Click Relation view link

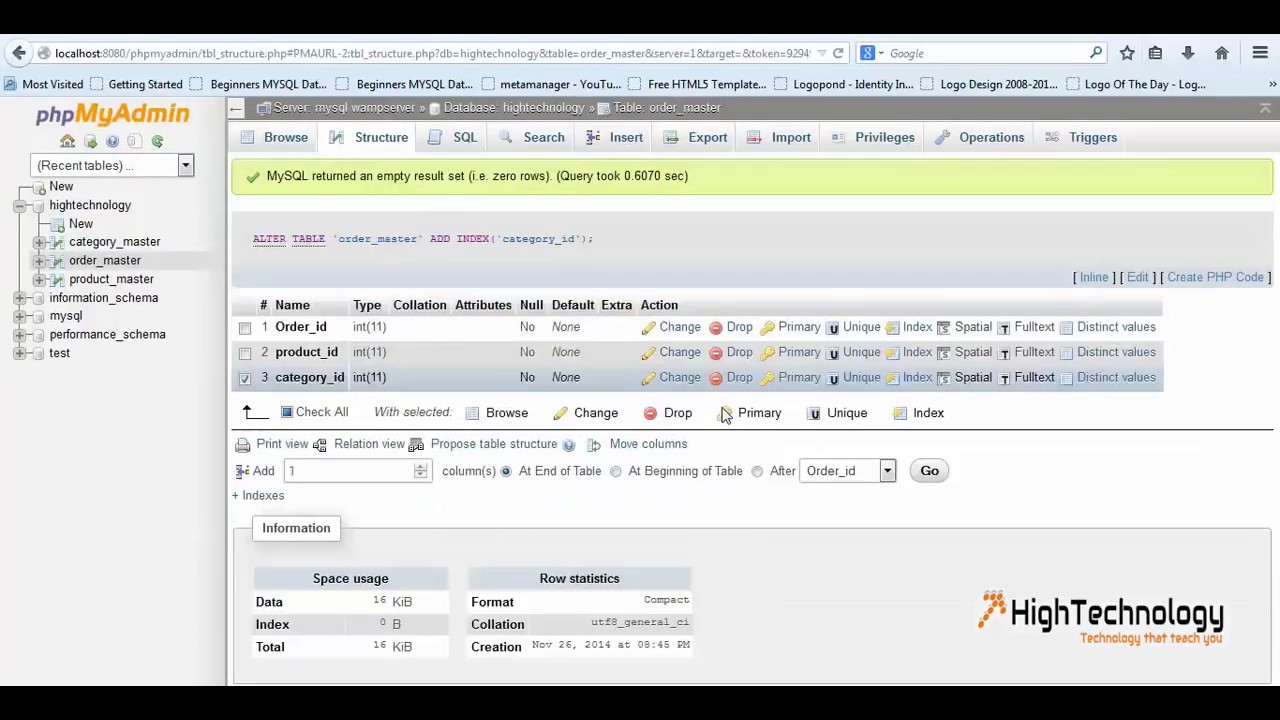pyautogui.click(x=369, y=444)
